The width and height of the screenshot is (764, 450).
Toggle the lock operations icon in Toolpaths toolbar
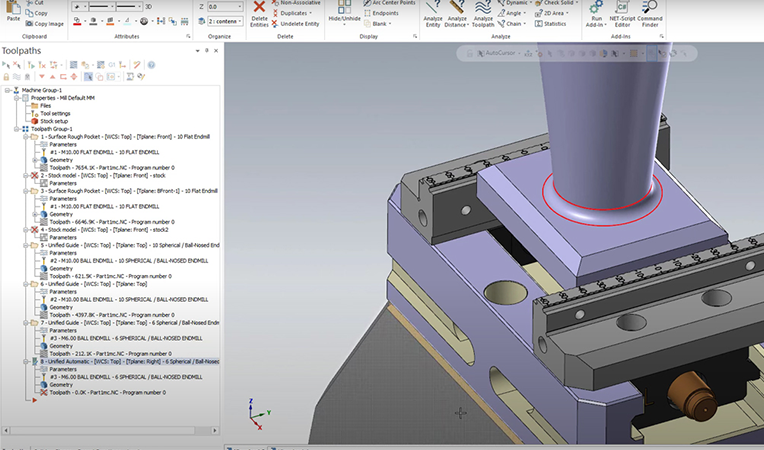(6, 76)
